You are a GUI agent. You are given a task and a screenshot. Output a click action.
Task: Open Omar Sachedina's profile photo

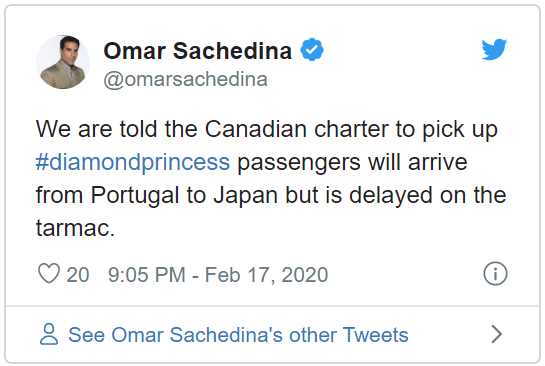coord(63,62)
